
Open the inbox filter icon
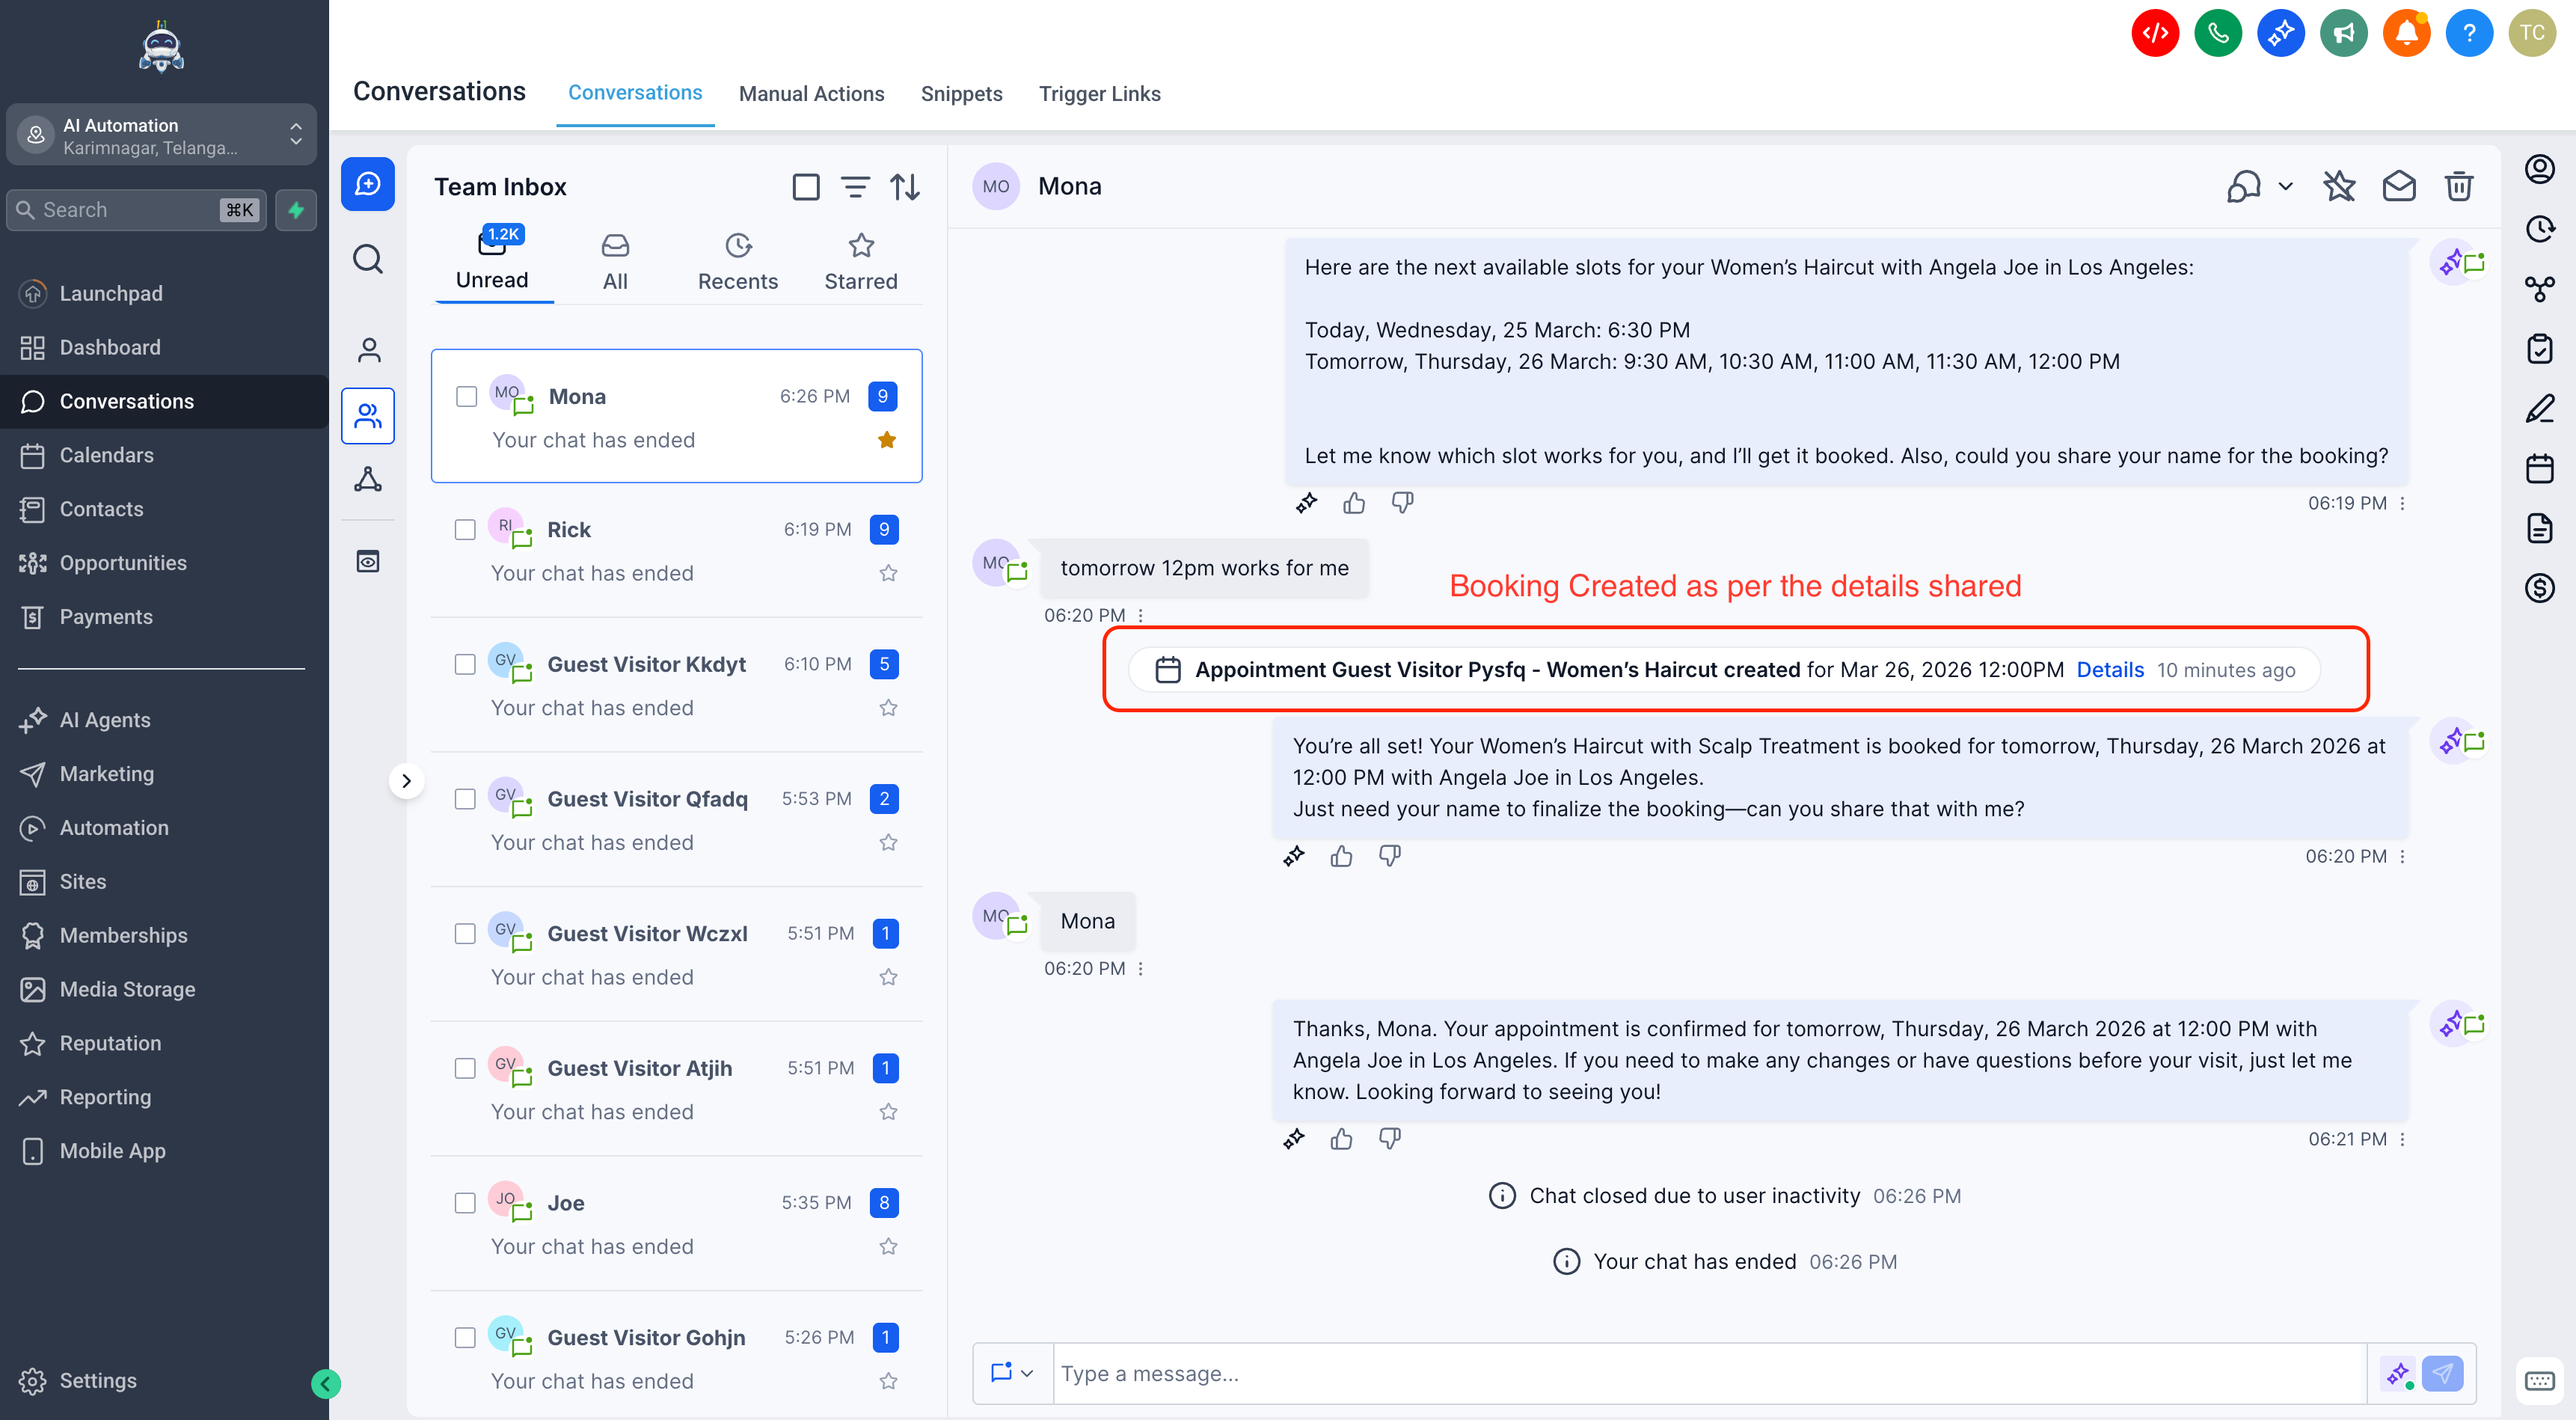point(855,187)
